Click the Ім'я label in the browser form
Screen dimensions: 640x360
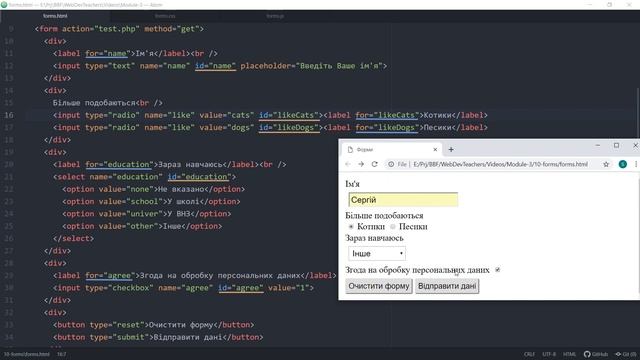click(x=352, y=184)
